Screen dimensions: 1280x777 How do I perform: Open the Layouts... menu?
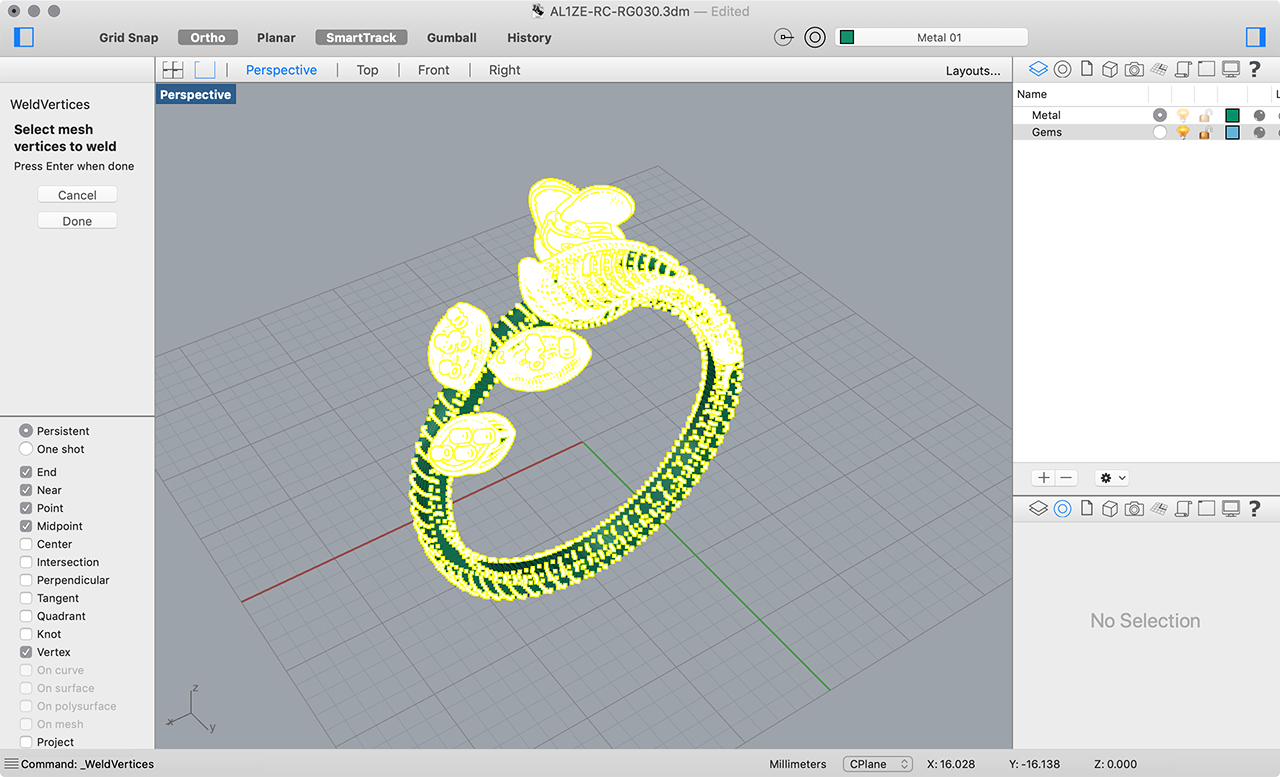pos(972,70)
